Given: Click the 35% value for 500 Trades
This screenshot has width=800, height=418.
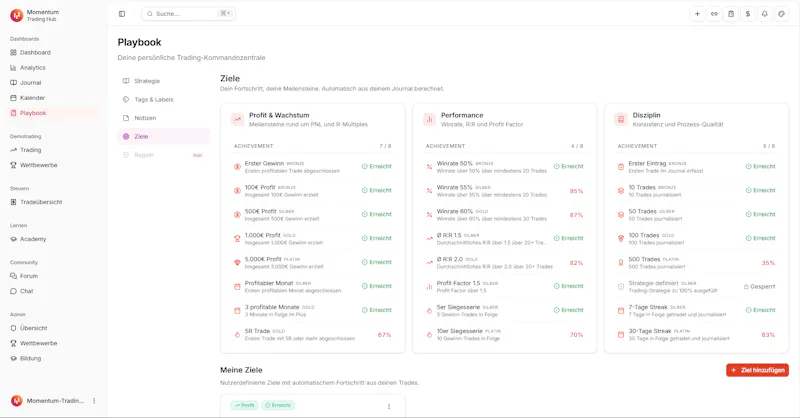Looking at the screenshot, I should click(x=768, y=263).
